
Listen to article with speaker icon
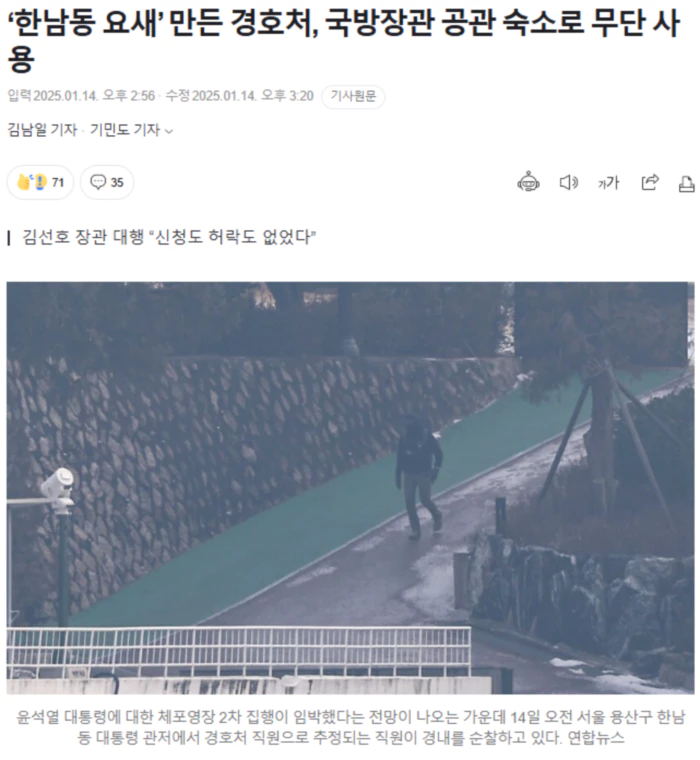[569, 182]
